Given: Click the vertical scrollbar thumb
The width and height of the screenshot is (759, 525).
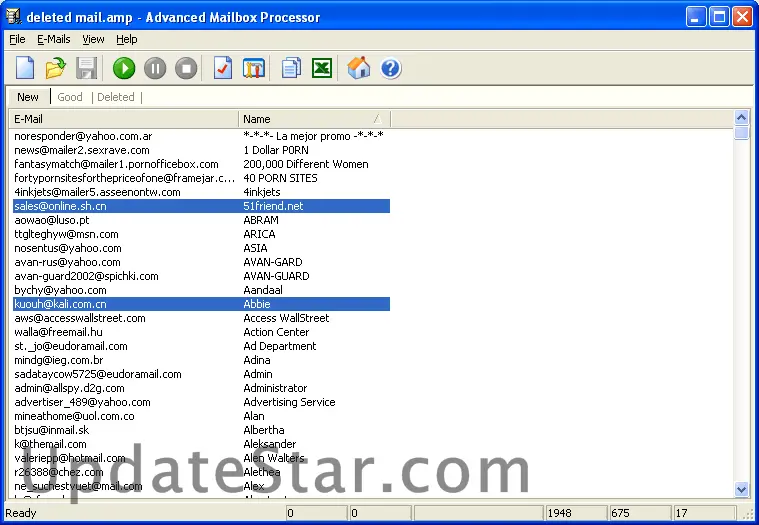Looking at the screenshot, I should (741, 132).
